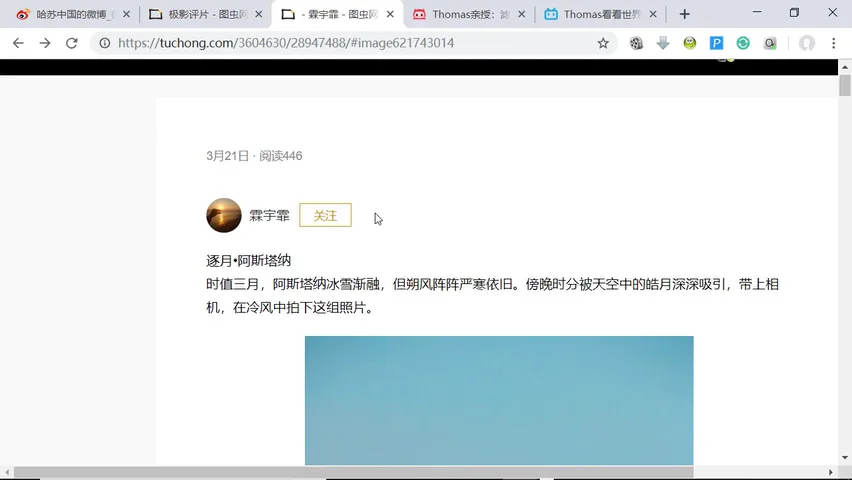Viewport: 852px width, 480px height.
Task: Click the vertical scrollbar up arrow
Action: (x=844, y=67)
